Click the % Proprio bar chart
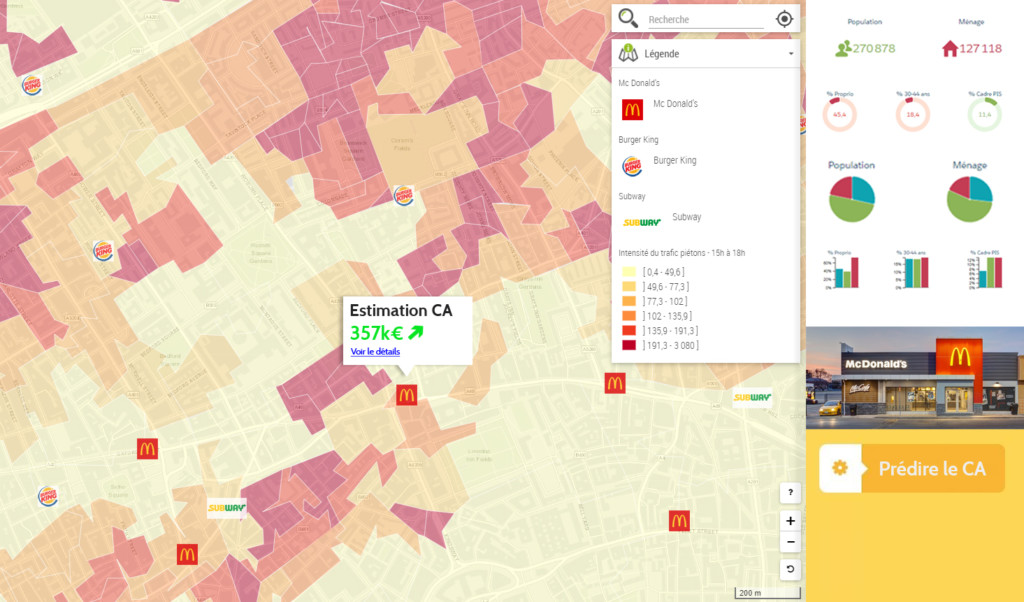The height and width of the screenshot is (602, 1024). tap(841, 272)
